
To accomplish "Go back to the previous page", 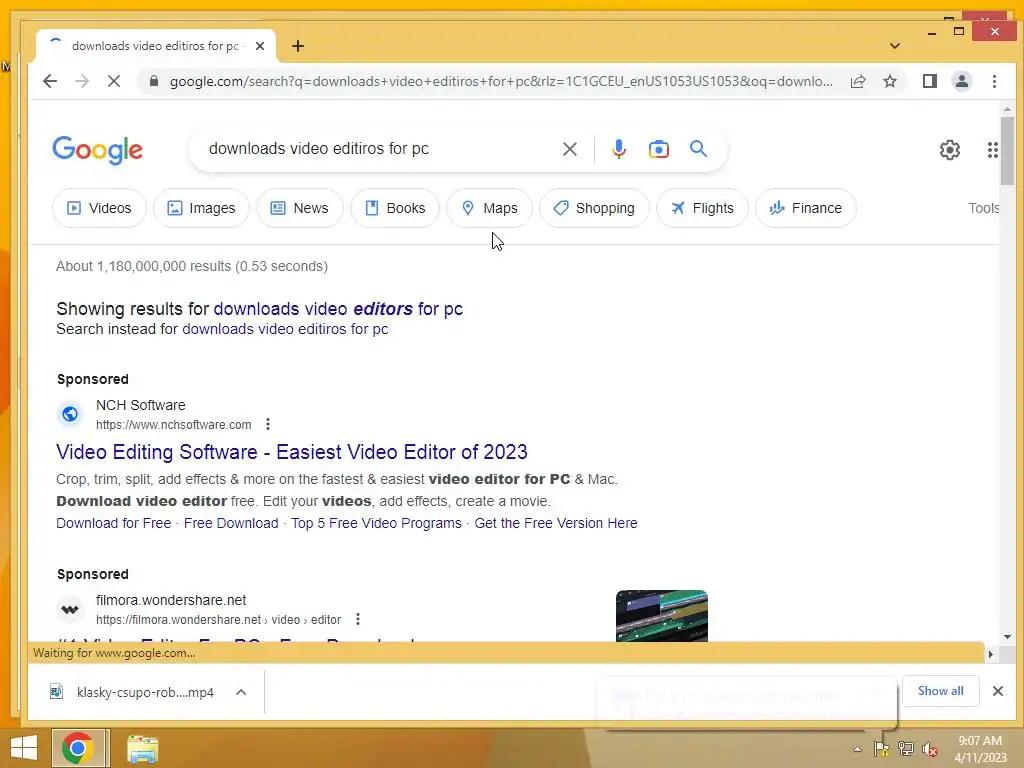I will pyautogui.click(x=50, y=81).
